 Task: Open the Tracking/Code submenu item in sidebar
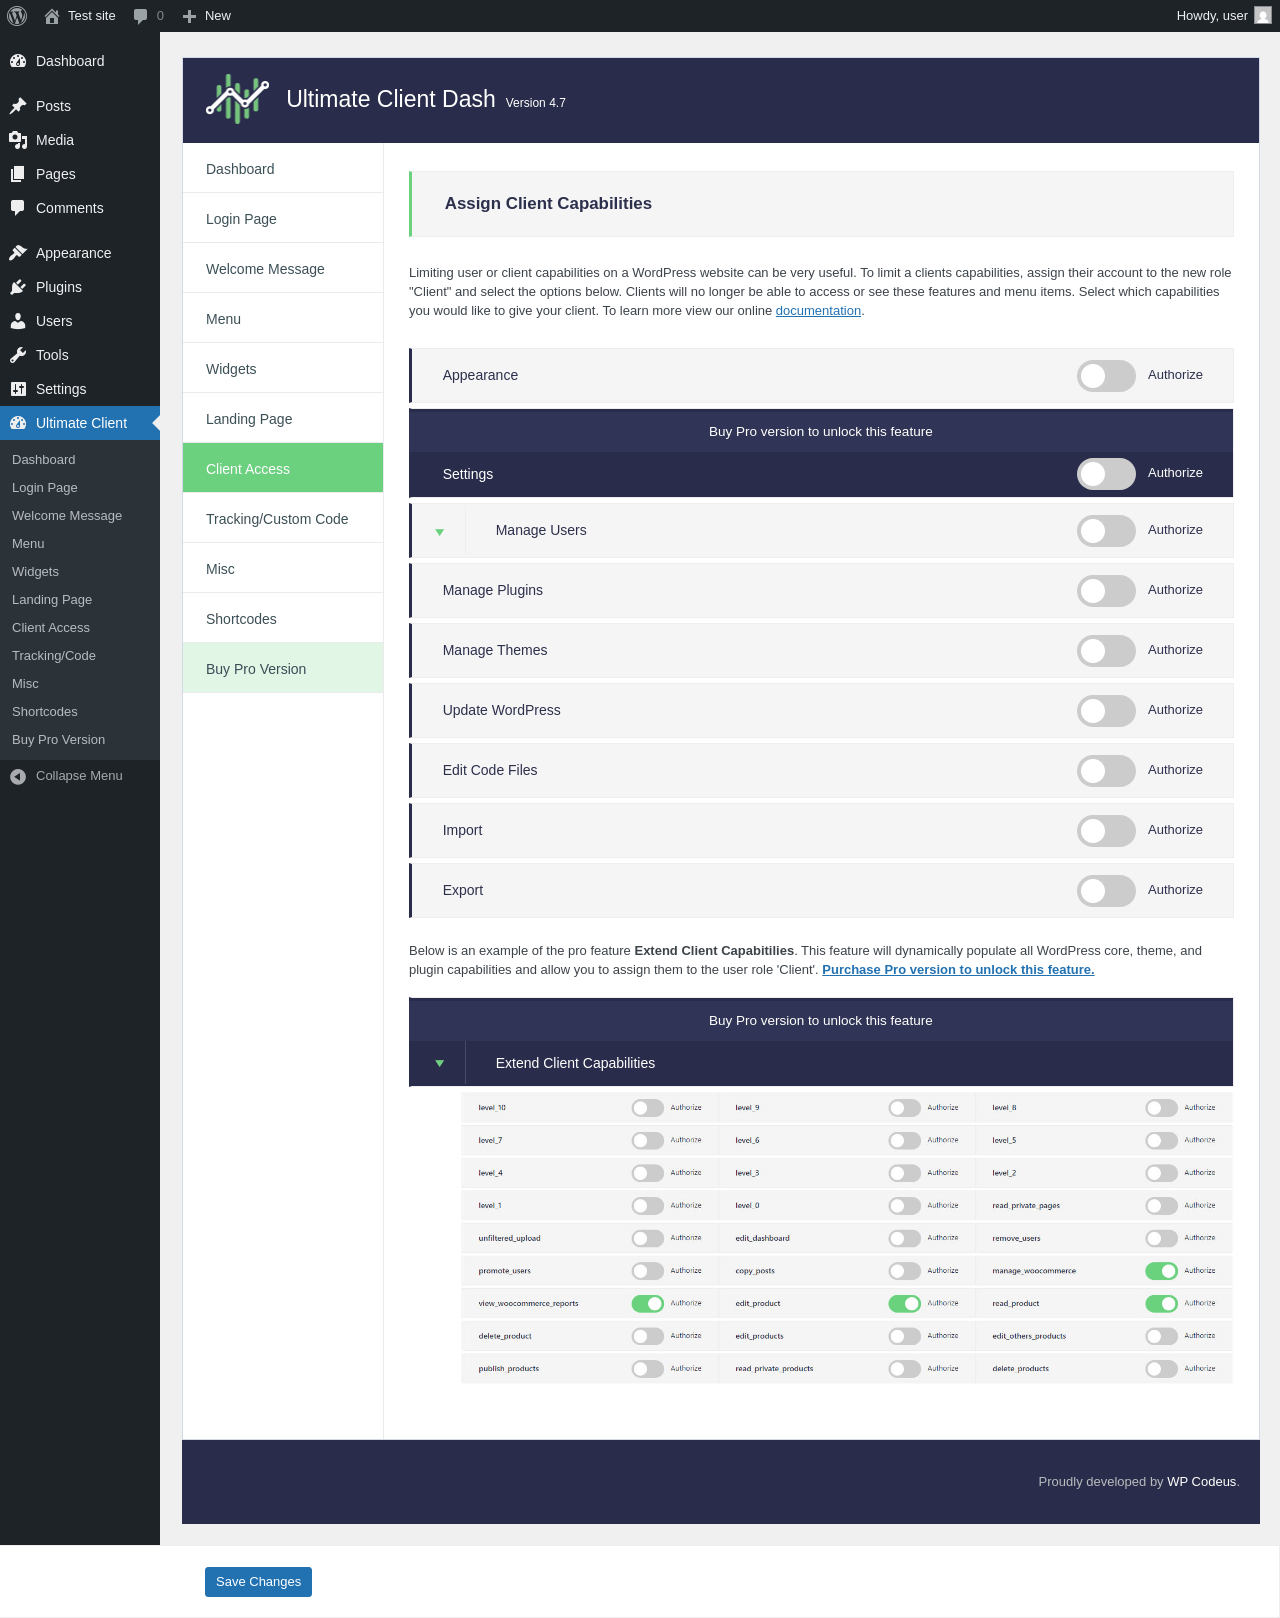54,656
